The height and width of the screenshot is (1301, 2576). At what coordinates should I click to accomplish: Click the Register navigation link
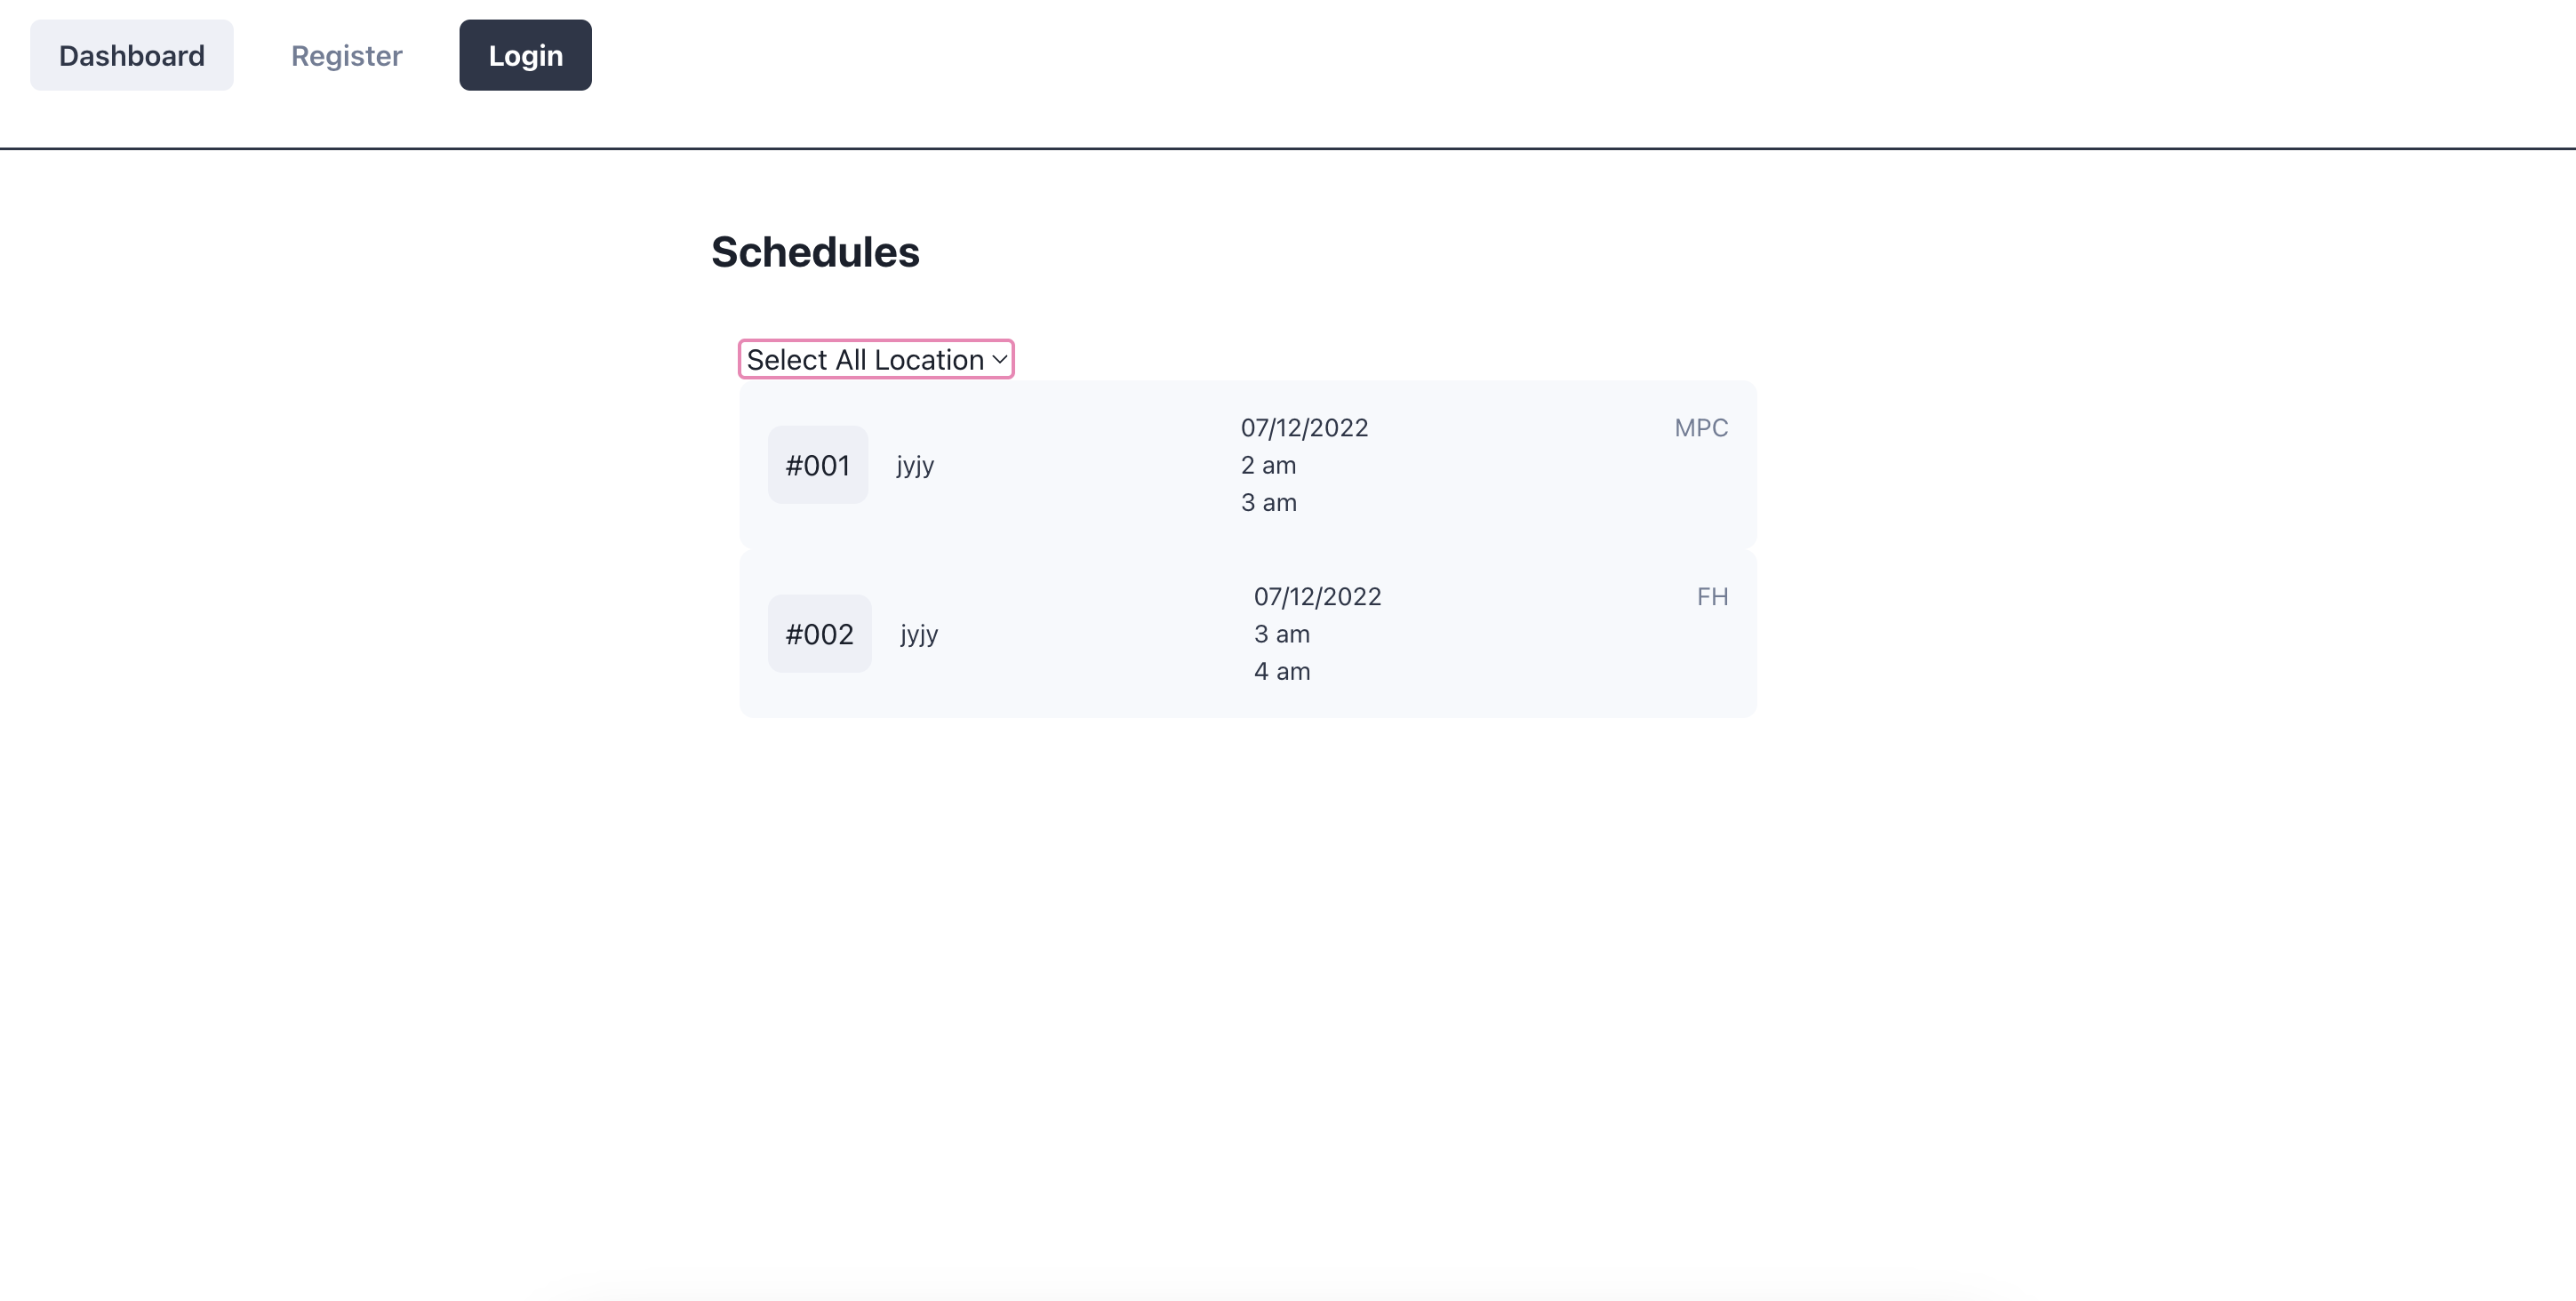point(346,55)
